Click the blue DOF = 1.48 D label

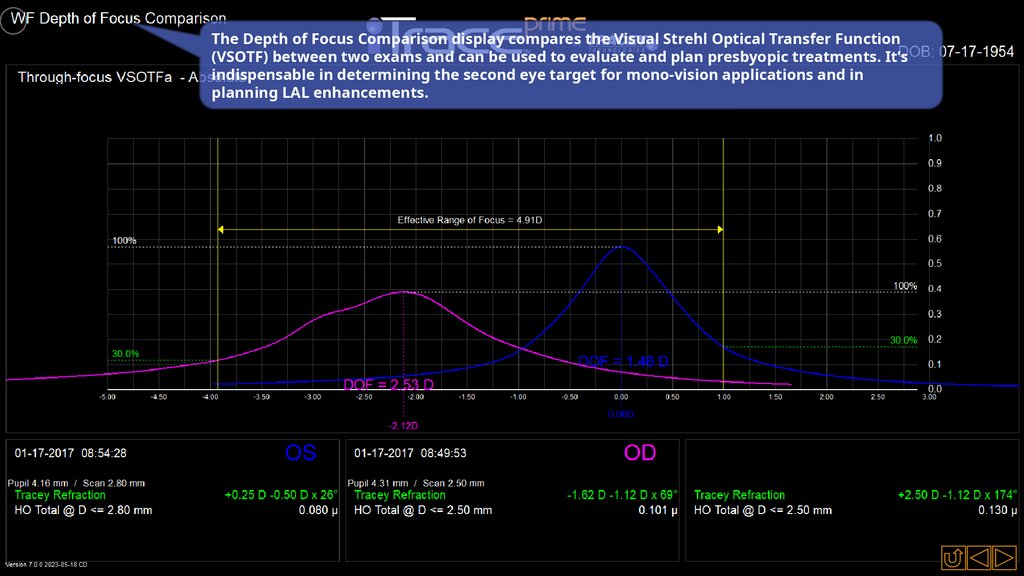623,361
